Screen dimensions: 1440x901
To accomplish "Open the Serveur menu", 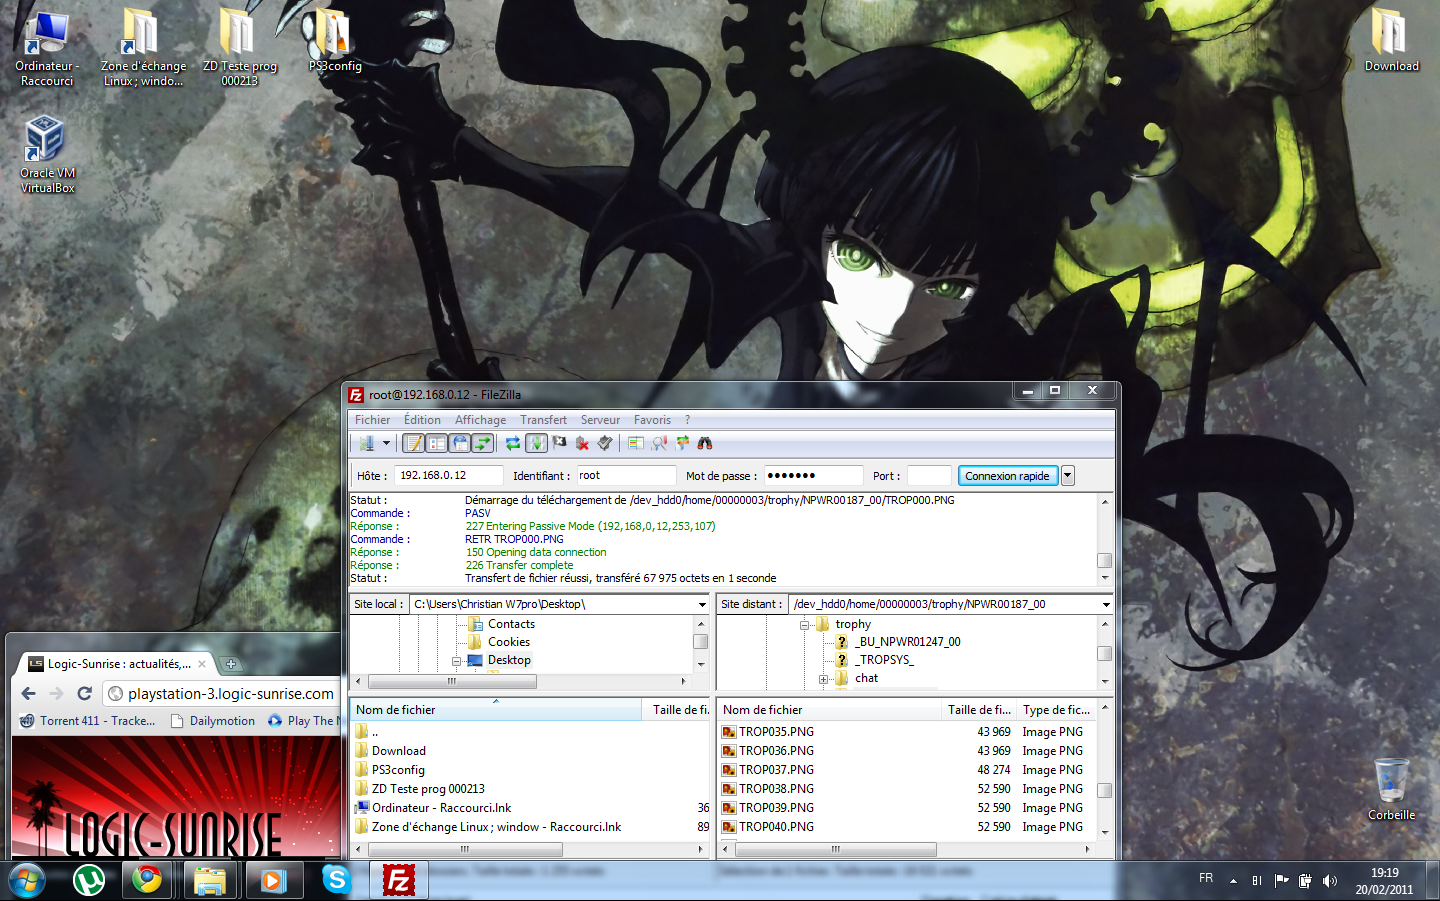I will (x=600, y=420).
